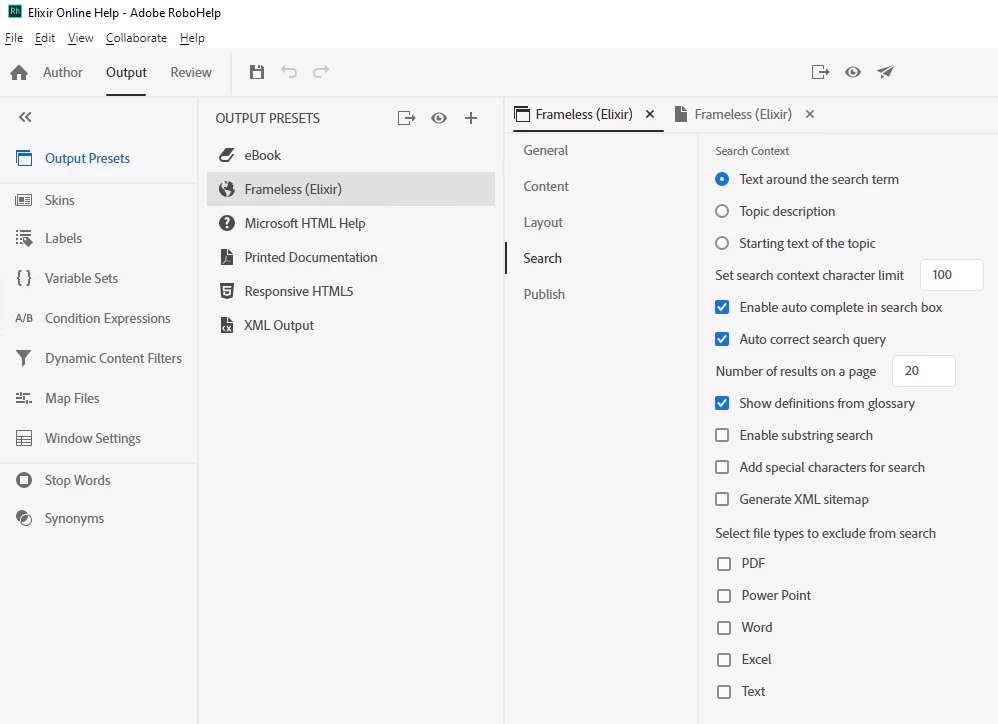Open the File menu

coord(14,38)
